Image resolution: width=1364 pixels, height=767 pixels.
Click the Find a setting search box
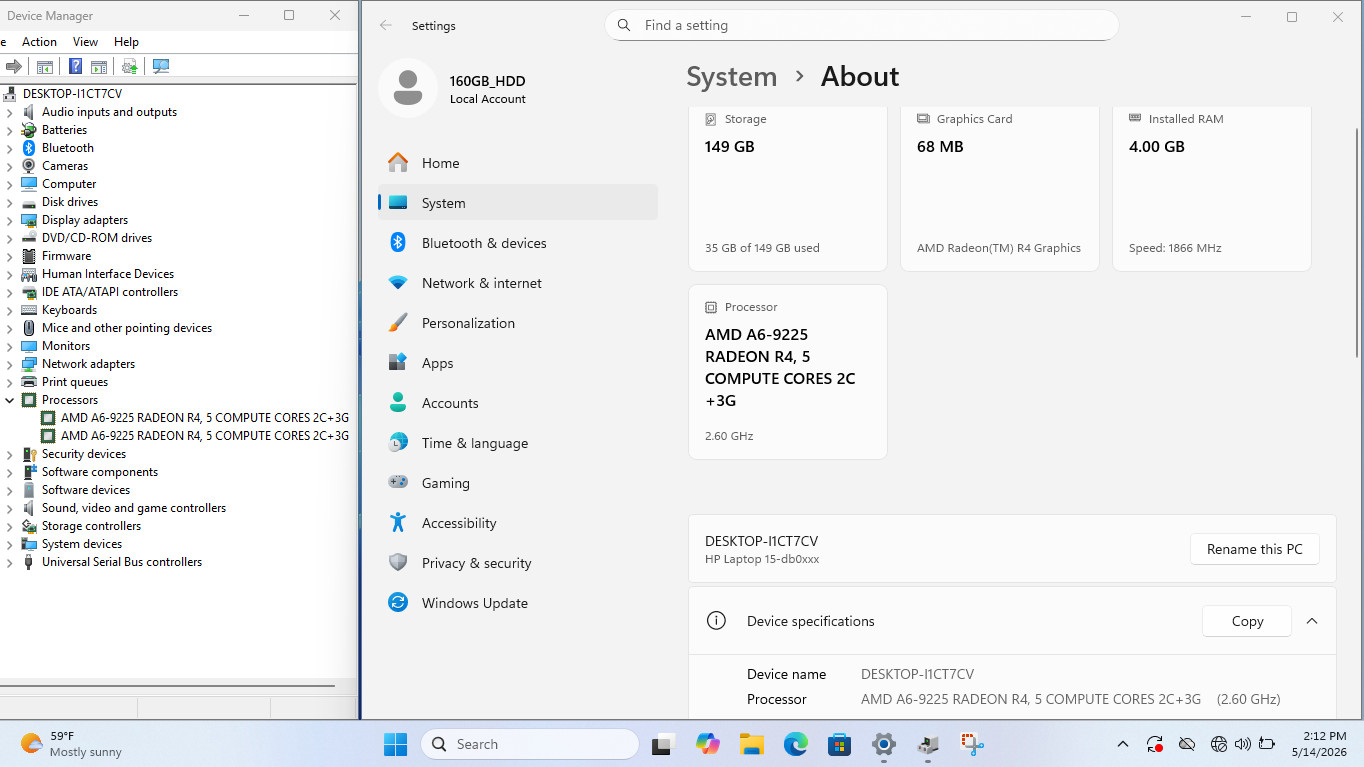861,25
